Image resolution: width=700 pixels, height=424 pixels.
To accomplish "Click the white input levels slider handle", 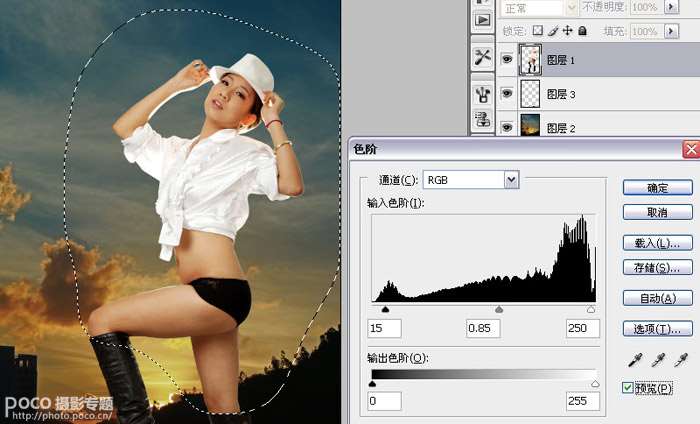I will pyautogui.click(x=591, y=309).
